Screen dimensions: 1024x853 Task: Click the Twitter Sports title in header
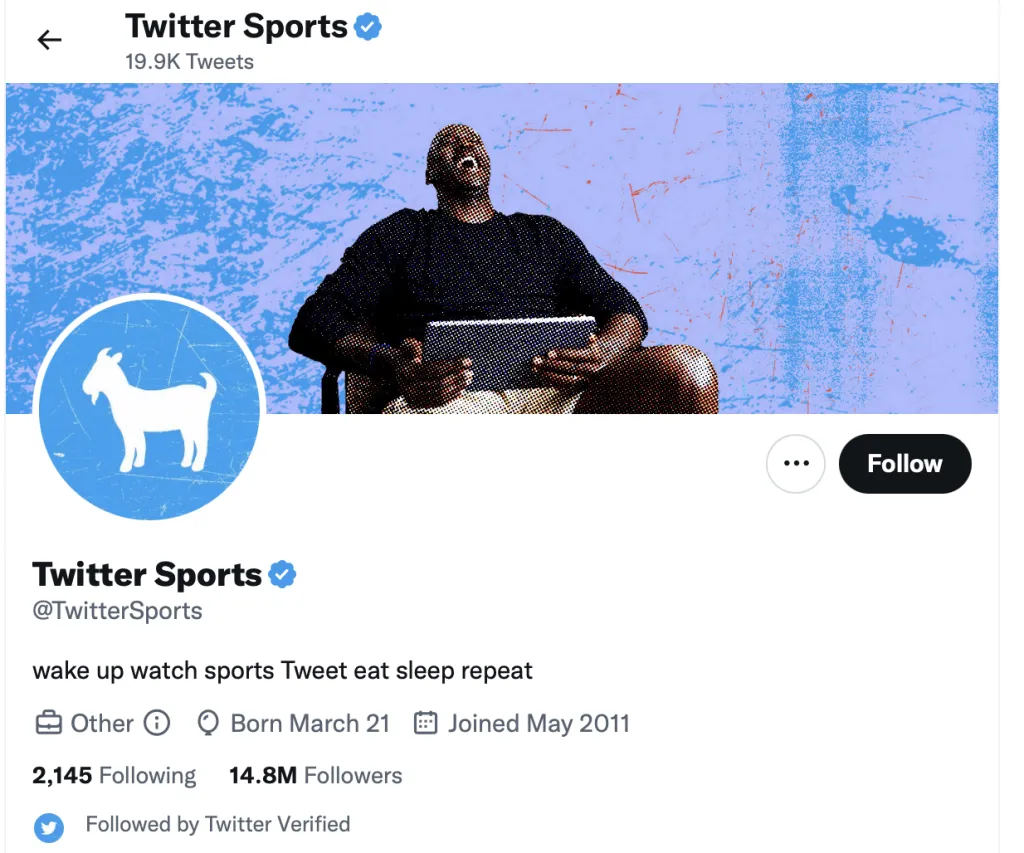tap(236, 27)
